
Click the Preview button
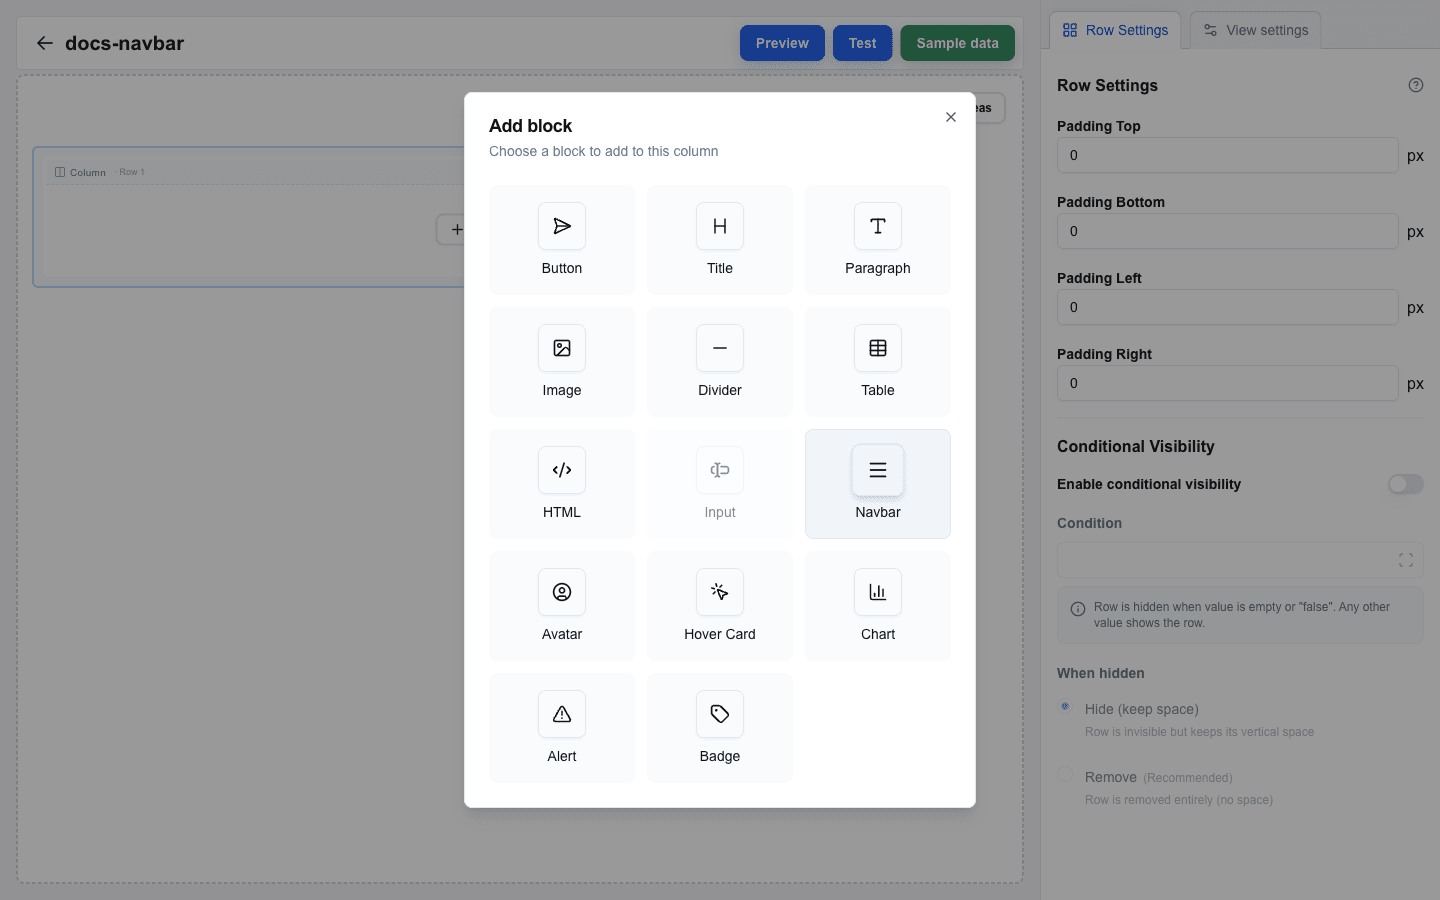click(782, 43)
